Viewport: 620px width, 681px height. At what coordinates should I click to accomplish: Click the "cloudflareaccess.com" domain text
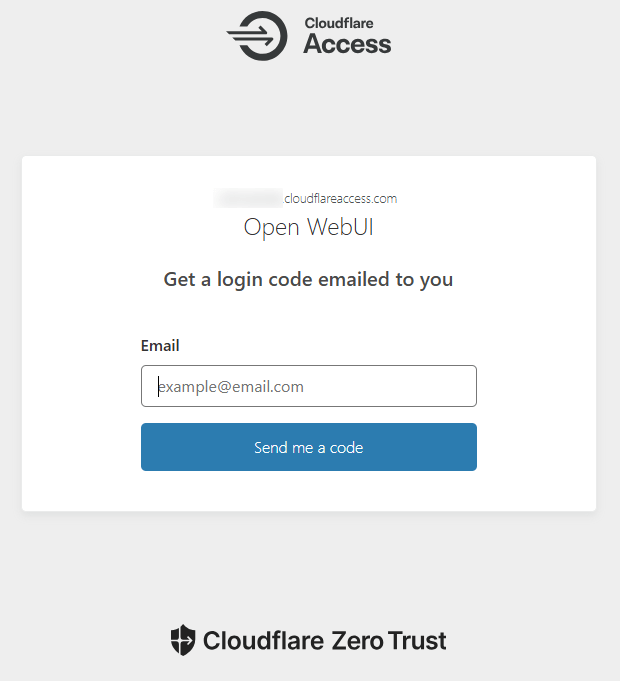[x=341, y=198]
